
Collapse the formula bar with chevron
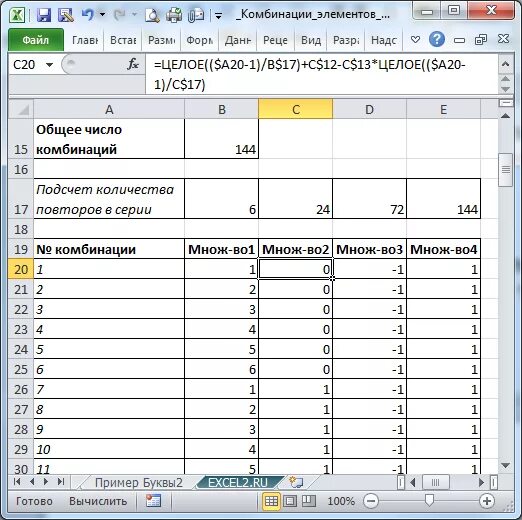506,64
